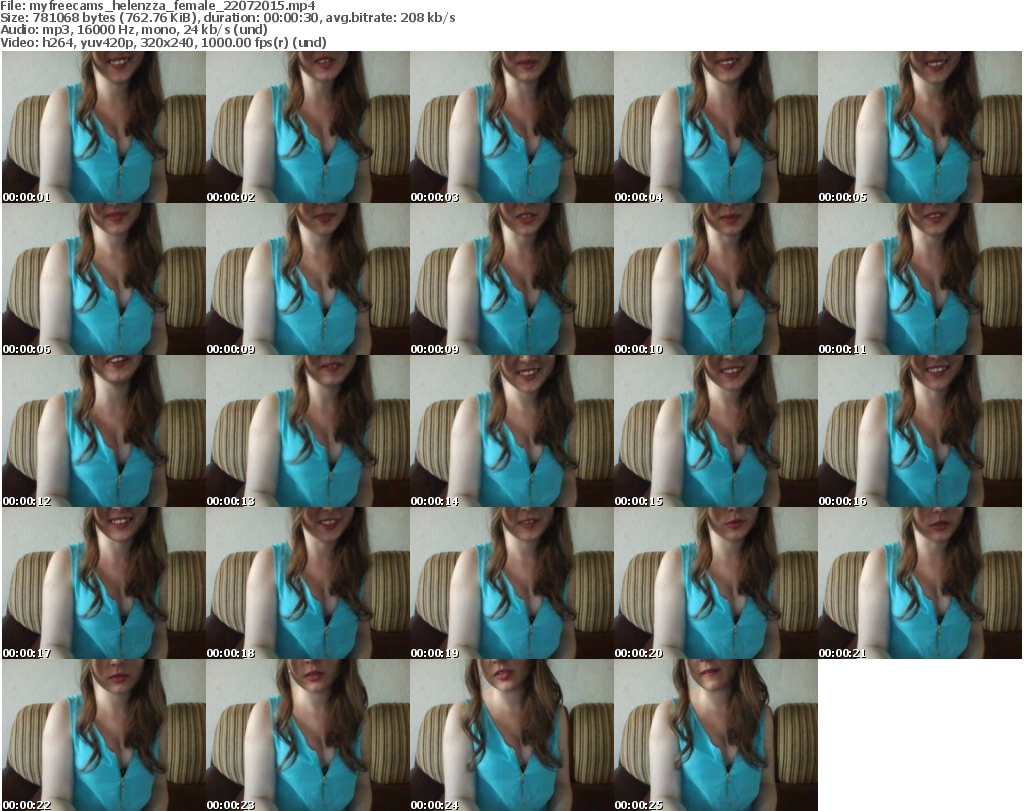This screenshot has height=811, width=1024.
Task: Select the frame labeled 00:00:15
Action: click(x=716, y=431)
